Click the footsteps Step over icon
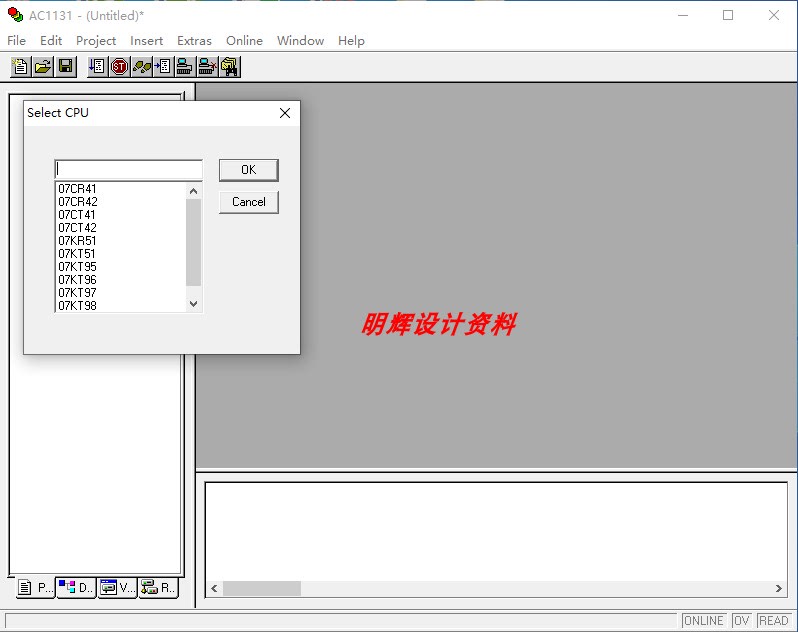This screenshot has height=632, width=798. coord(141,67)
